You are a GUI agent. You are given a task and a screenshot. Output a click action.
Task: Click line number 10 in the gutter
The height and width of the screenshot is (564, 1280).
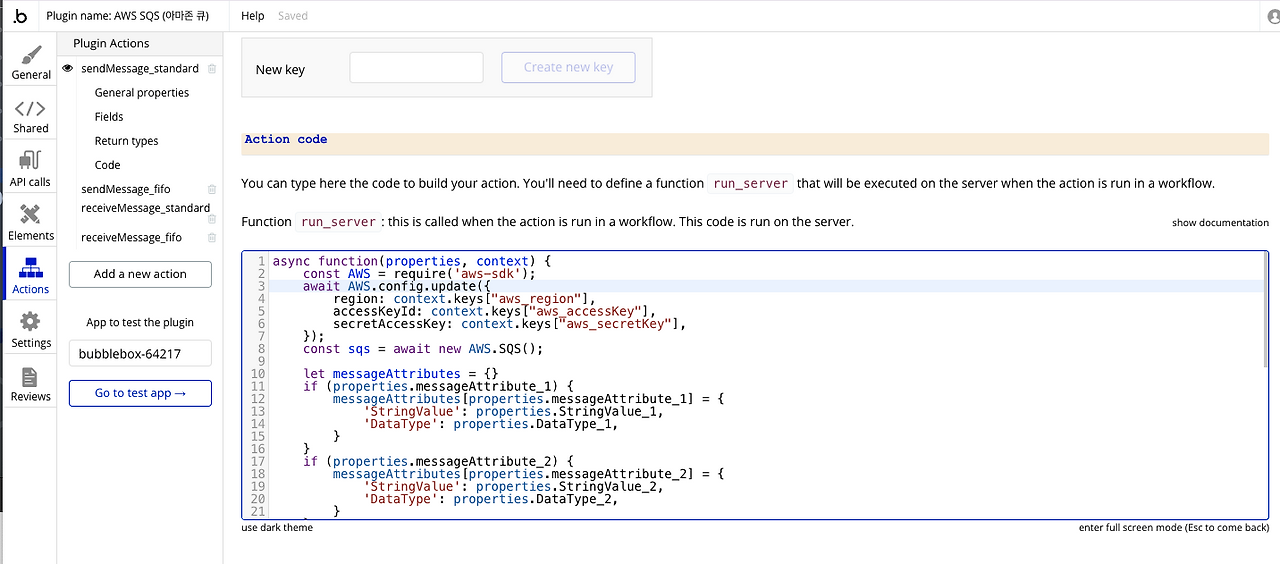tap(259, 374)
